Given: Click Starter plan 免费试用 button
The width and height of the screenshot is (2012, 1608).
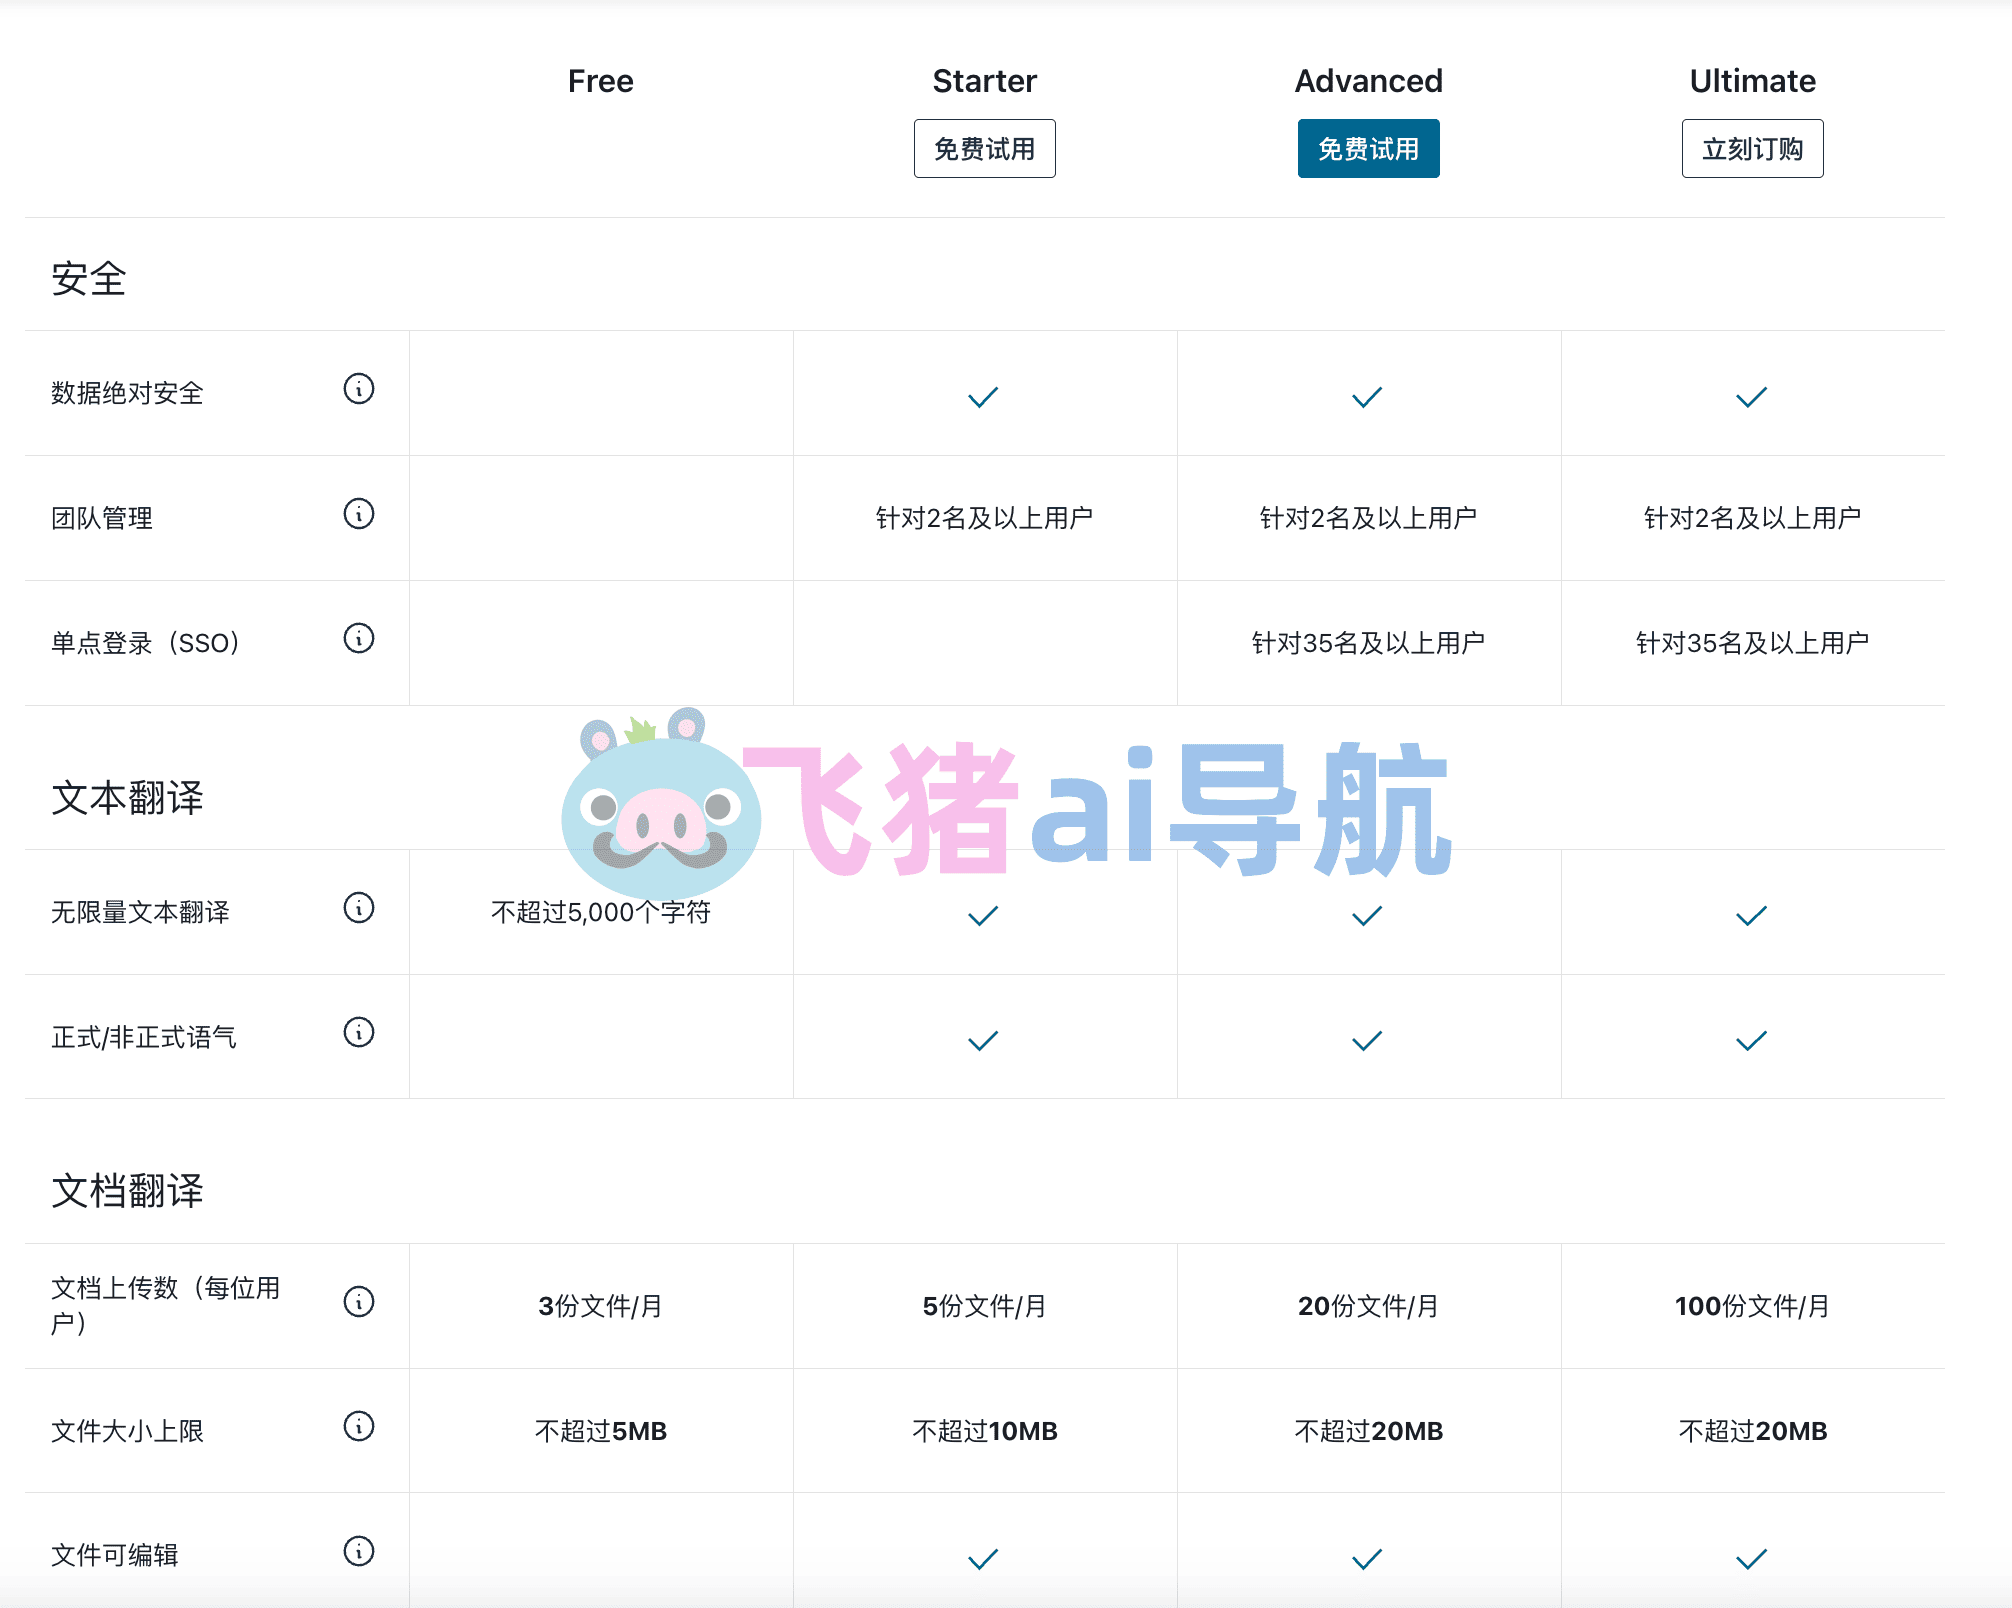Looking at the screenshot, I should pyautogui.click(x=984, y=149).
